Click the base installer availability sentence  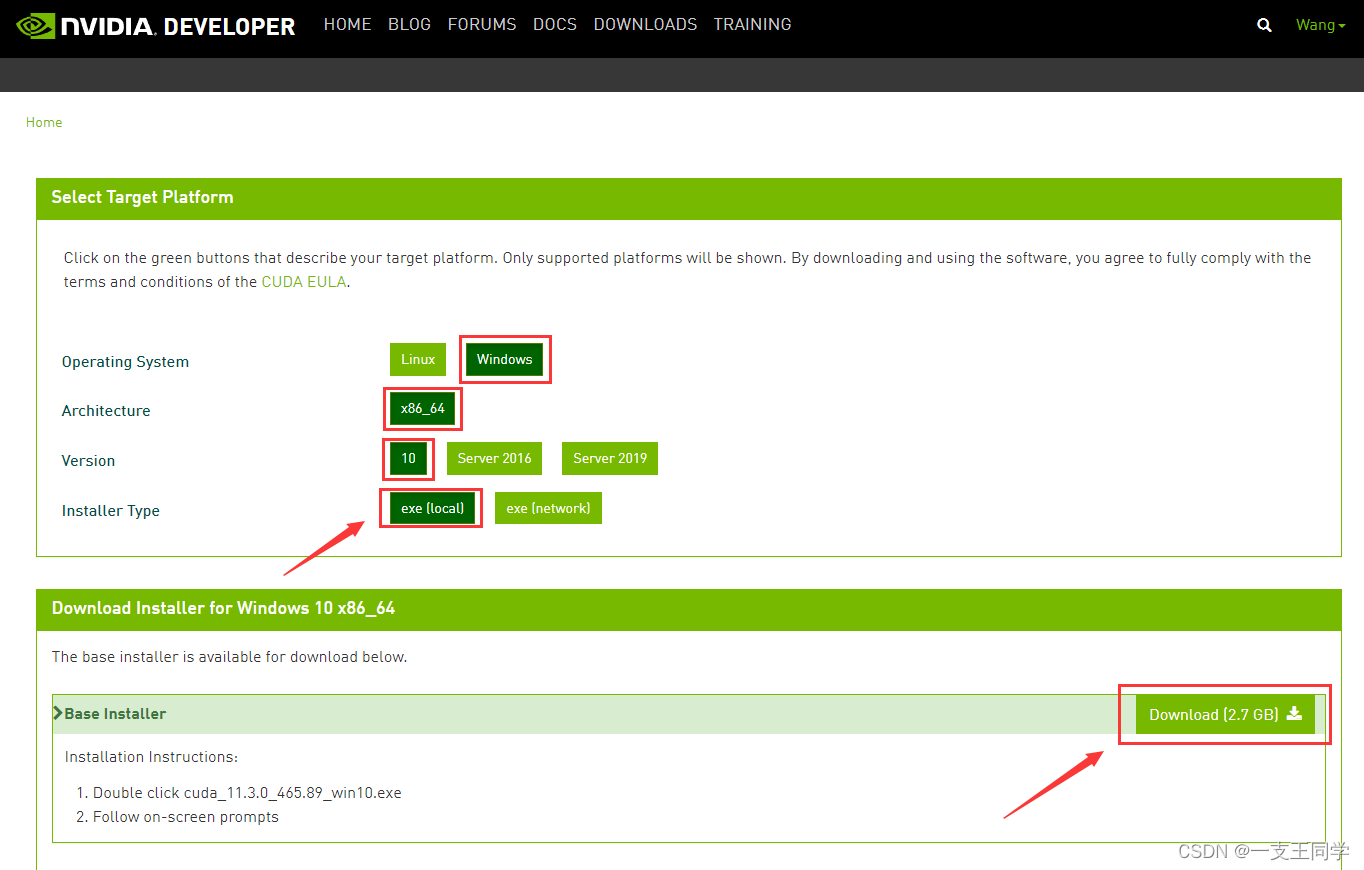[x=229, y=657]
